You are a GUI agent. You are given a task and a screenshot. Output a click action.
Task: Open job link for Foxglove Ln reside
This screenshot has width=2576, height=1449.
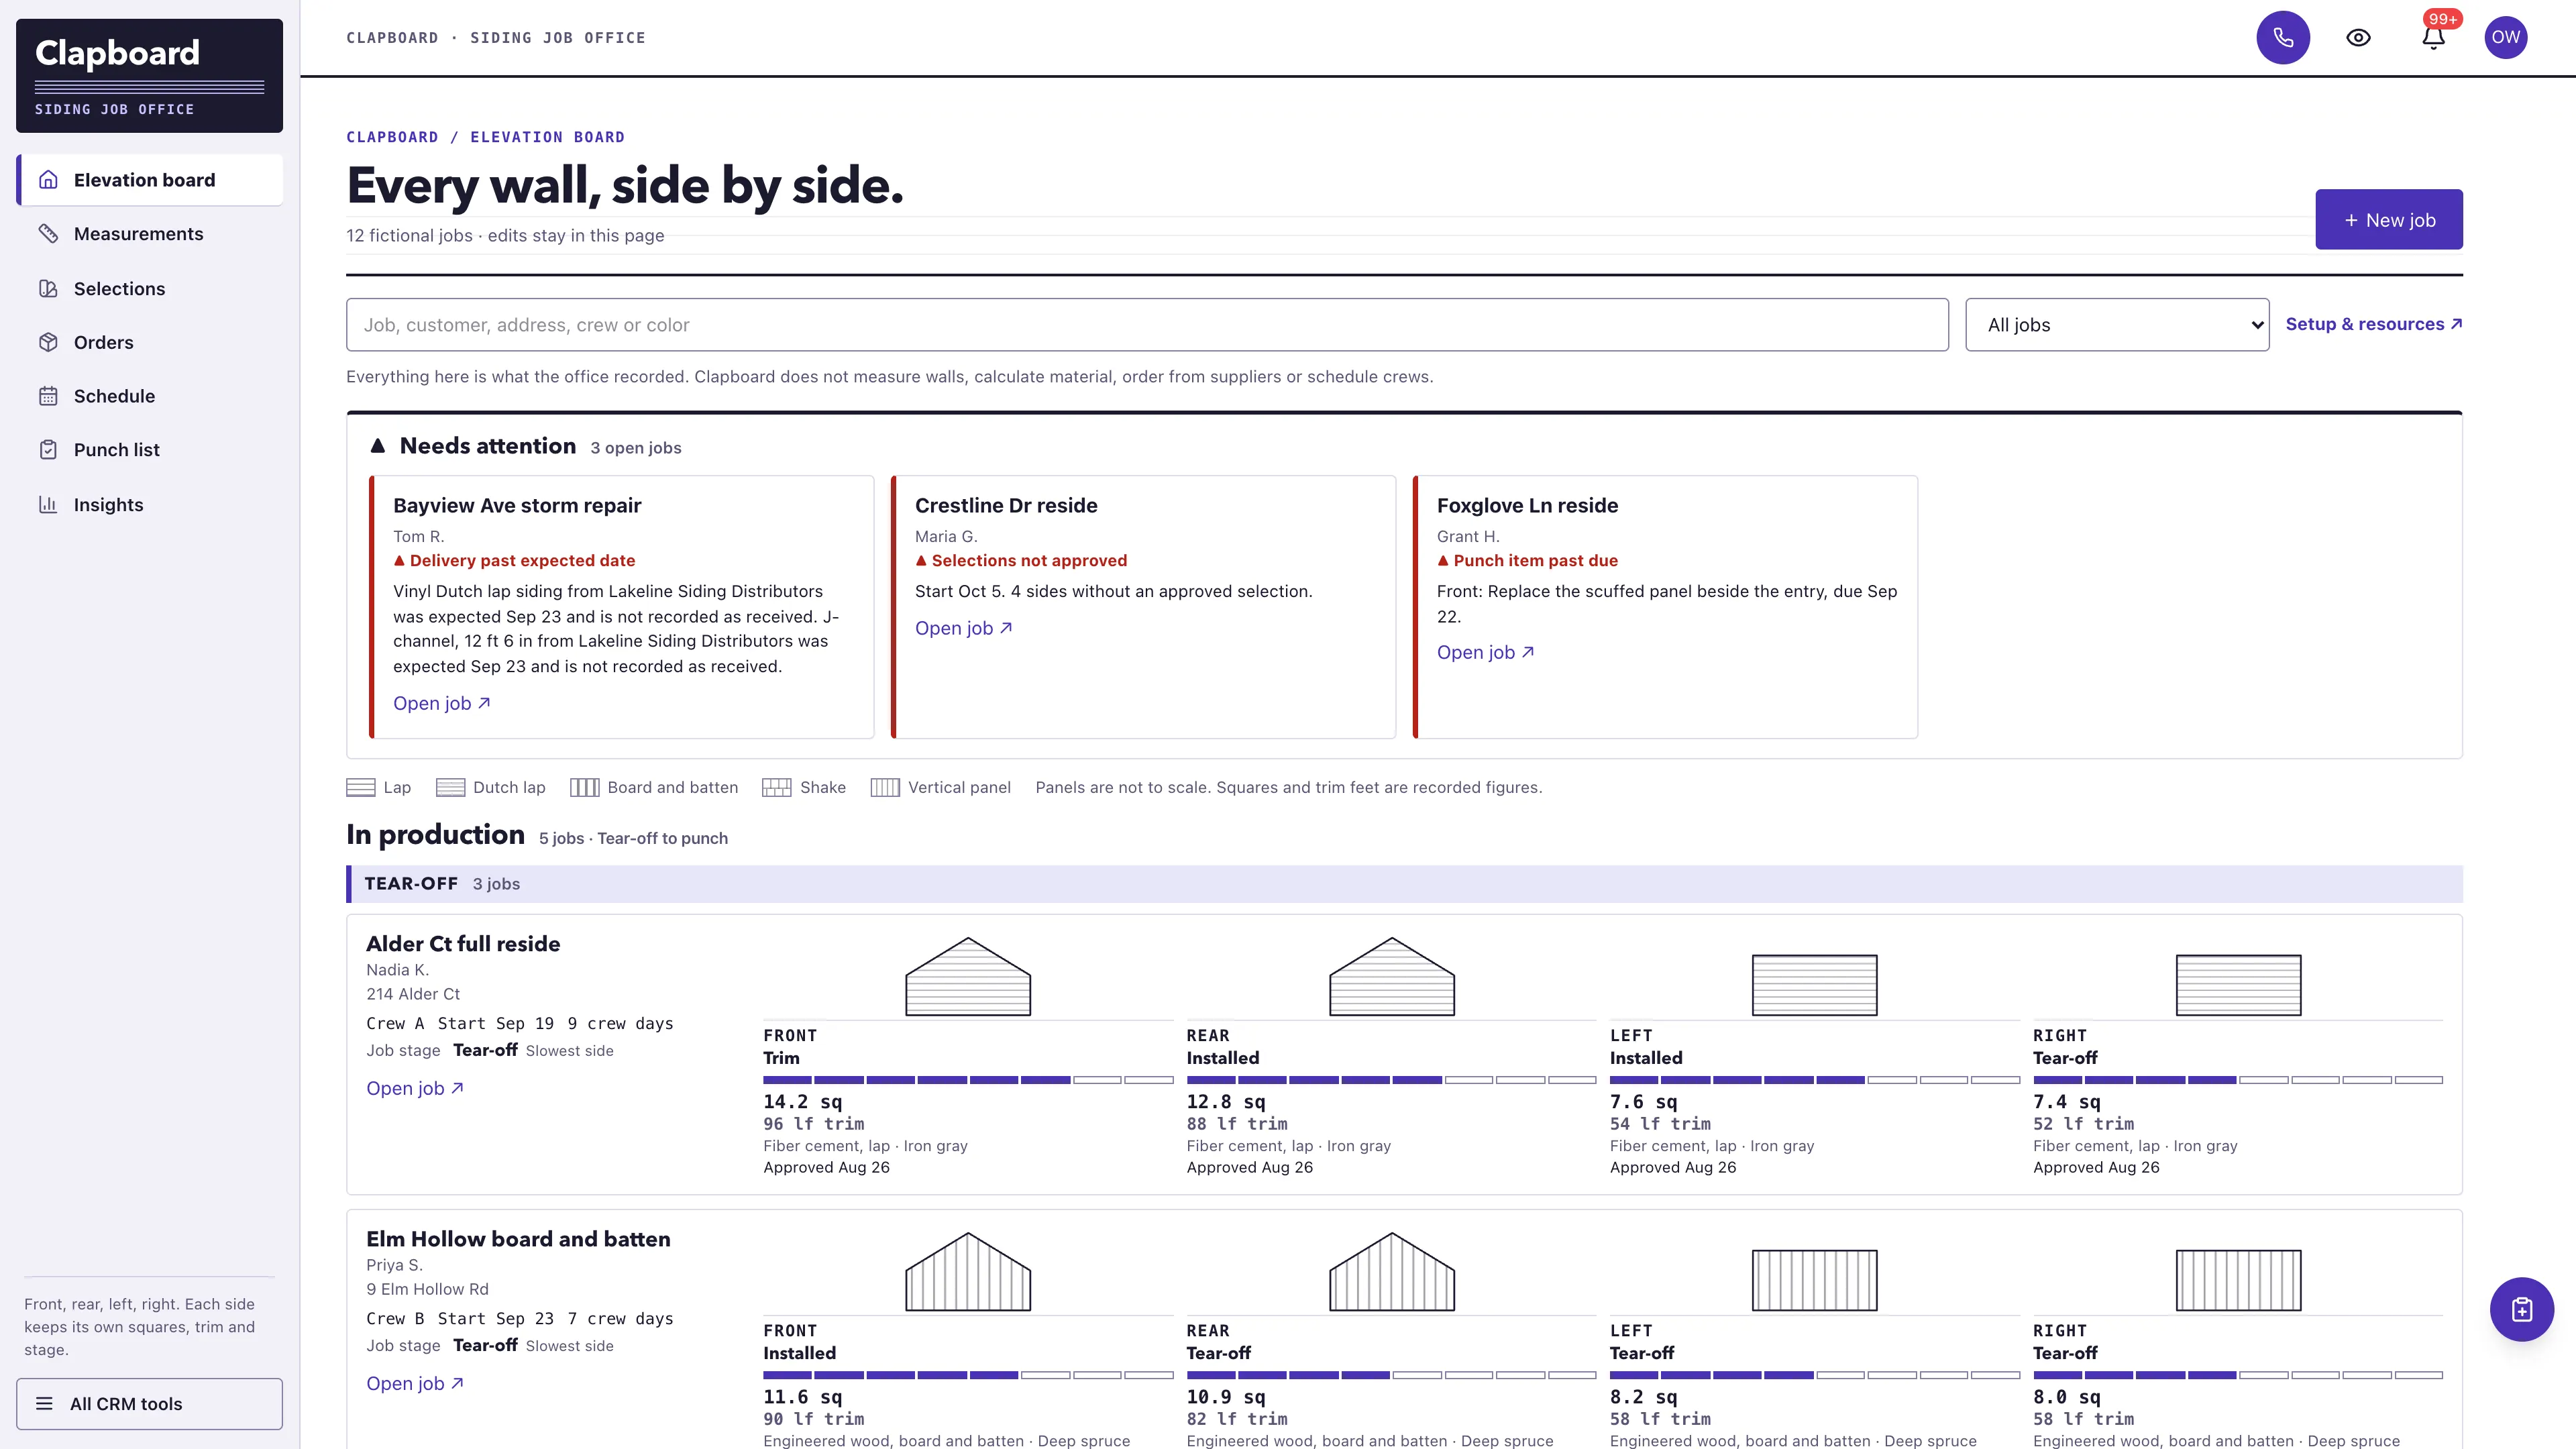1486,652
